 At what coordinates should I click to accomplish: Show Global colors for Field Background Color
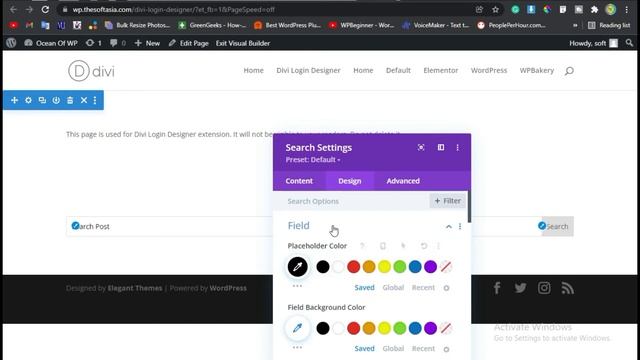click(x=393, y=349)
